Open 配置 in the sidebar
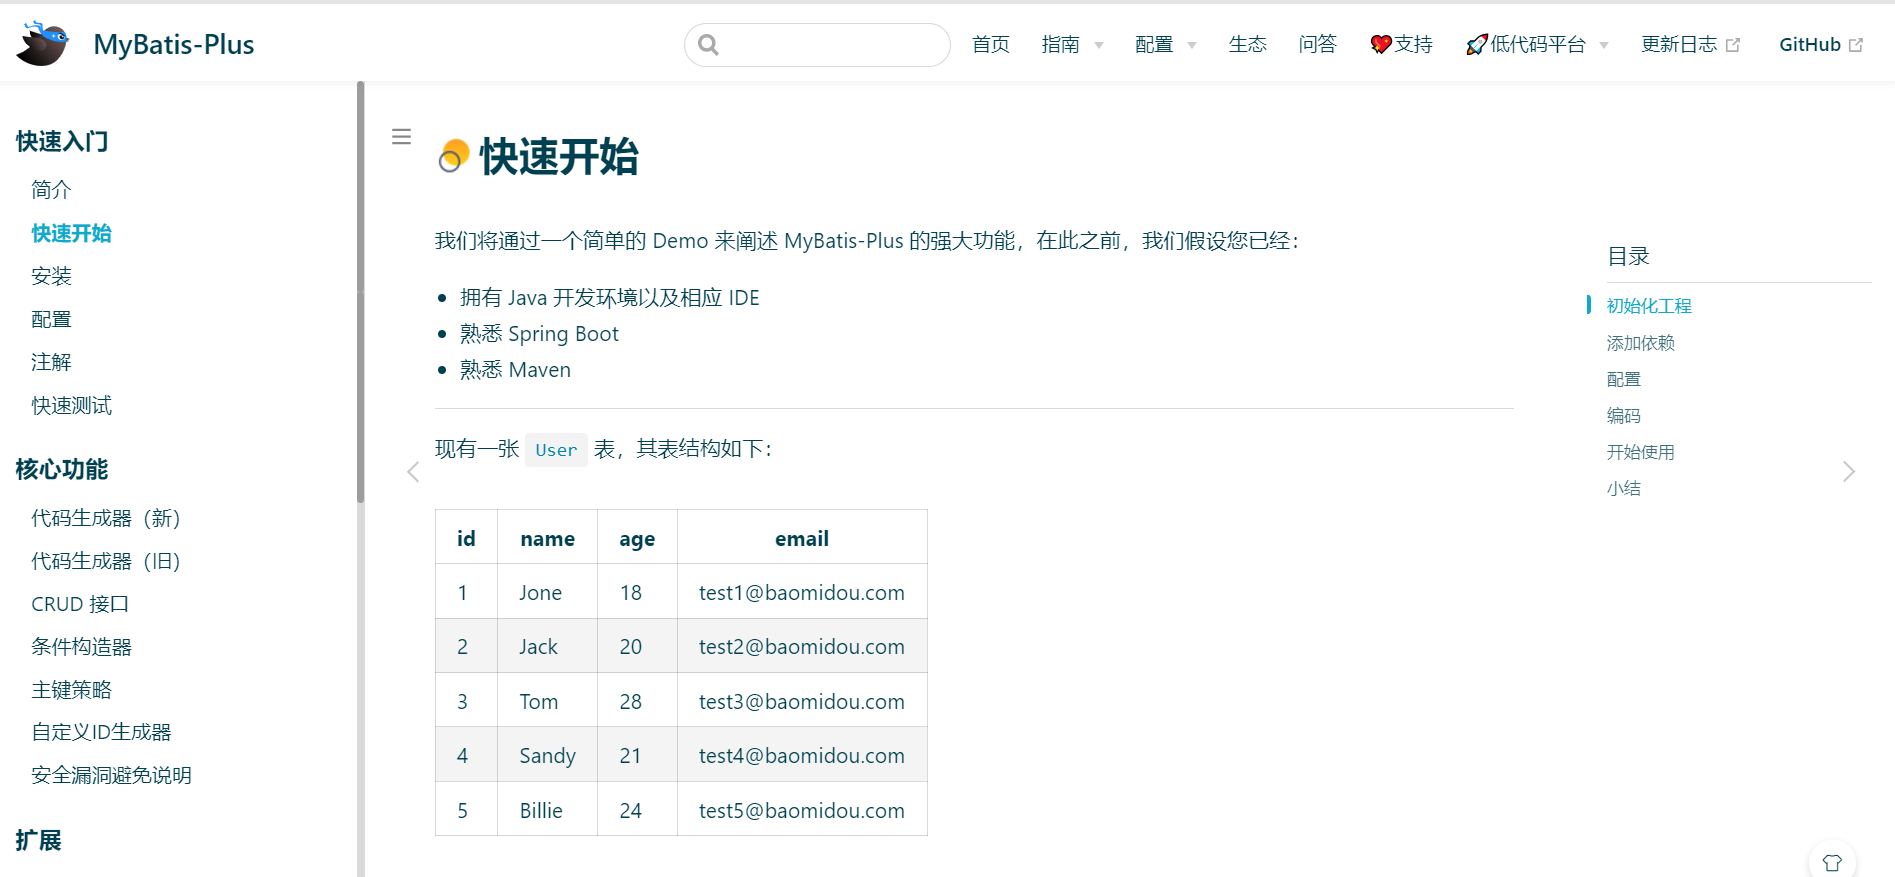This screenshot has height=877, width=1895. pos(51,319)
